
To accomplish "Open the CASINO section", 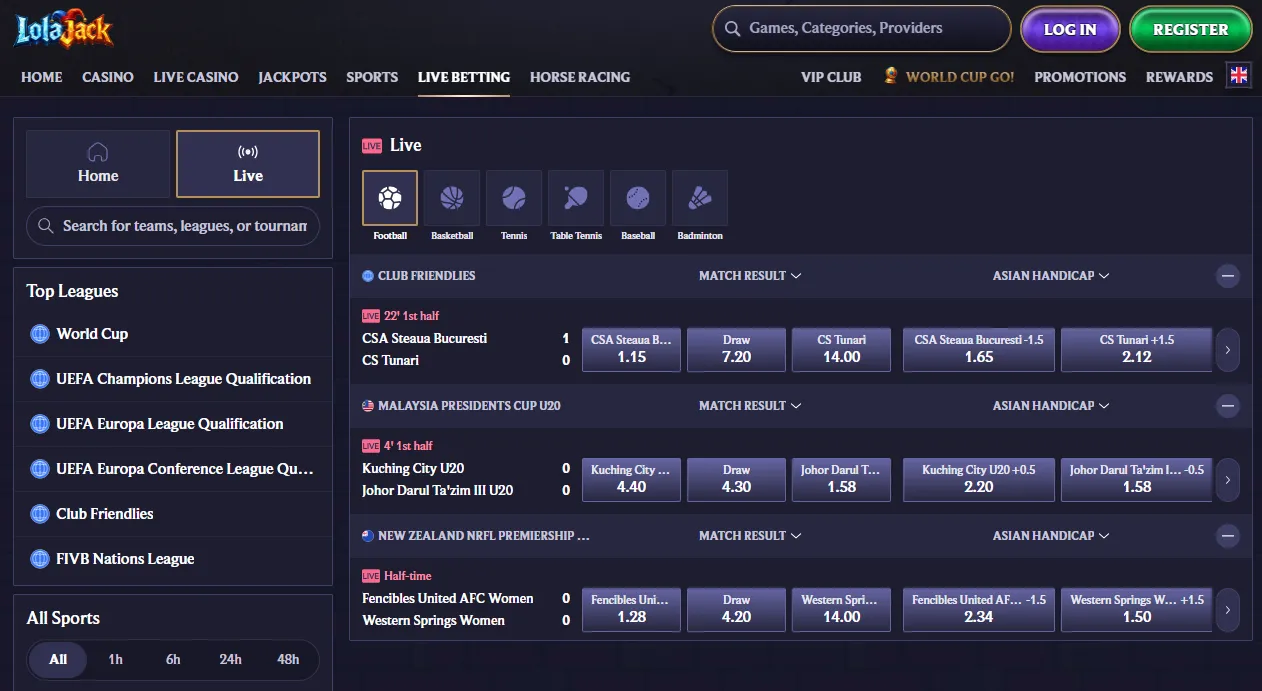I will 108,77.
